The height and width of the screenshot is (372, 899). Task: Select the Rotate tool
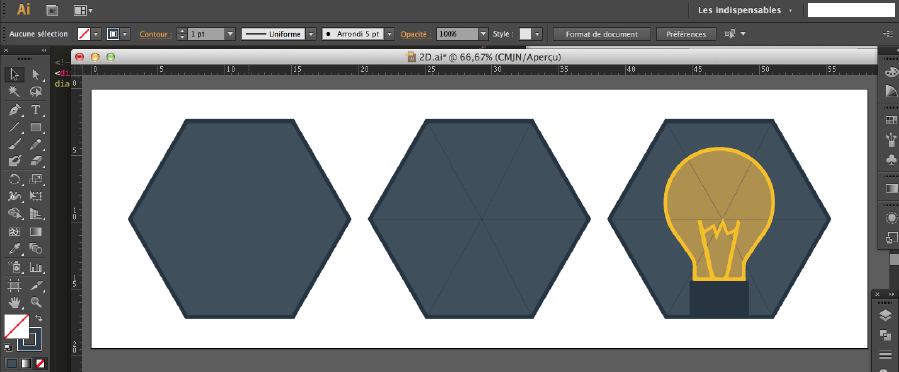coord(15,179)
